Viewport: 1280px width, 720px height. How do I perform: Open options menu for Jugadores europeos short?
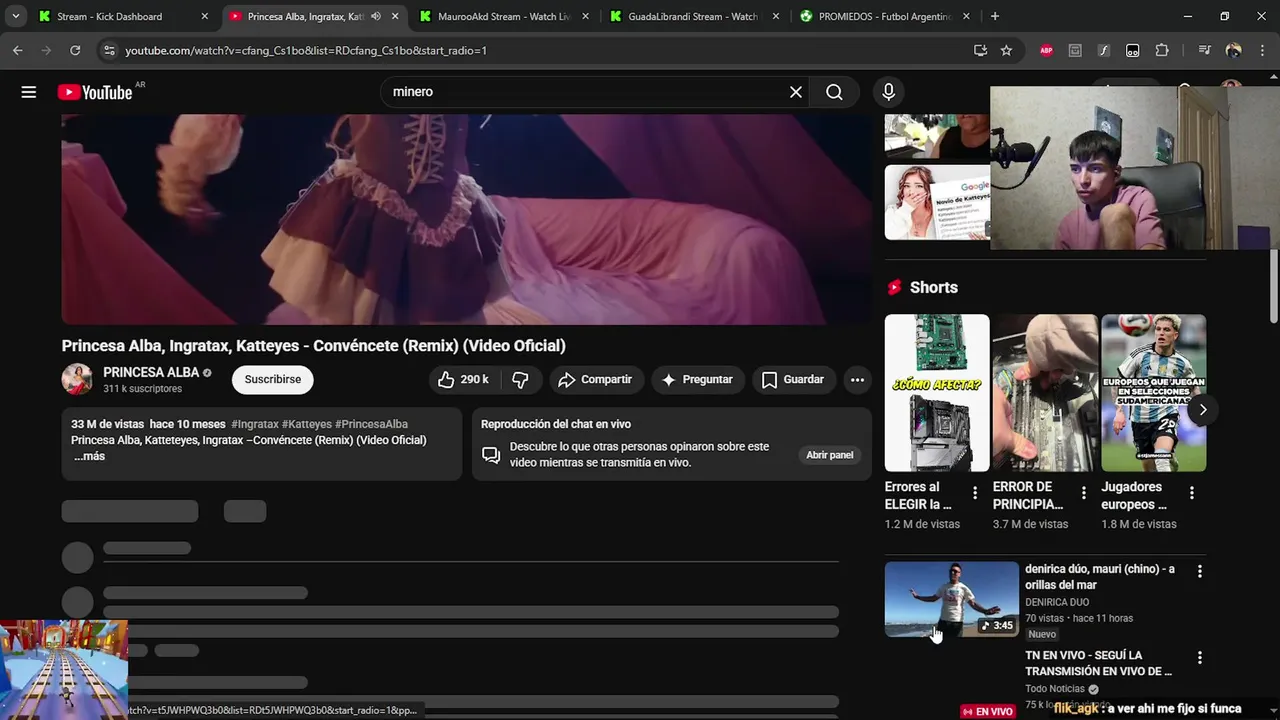click(1191, 493)
